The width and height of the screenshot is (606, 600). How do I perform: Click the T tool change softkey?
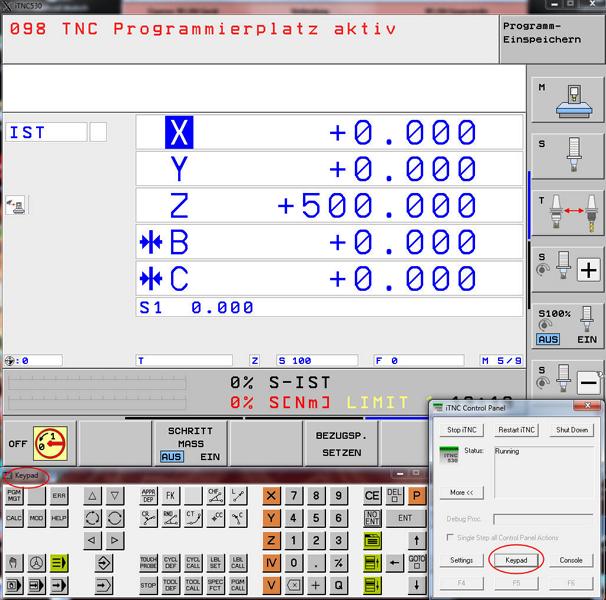(x=567, y=213)
